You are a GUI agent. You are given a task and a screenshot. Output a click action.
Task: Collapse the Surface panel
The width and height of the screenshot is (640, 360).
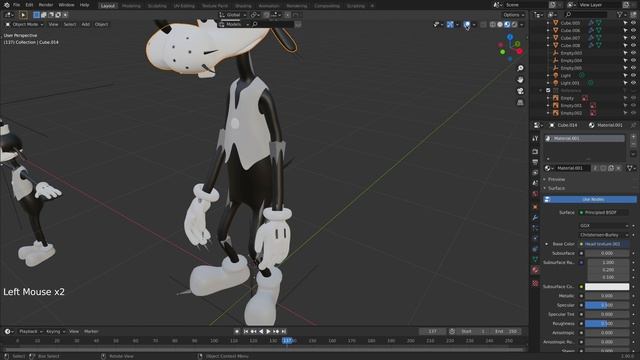tap(556, 188)
